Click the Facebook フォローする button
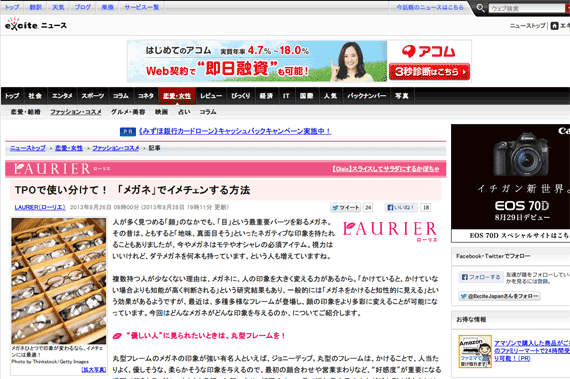This screenshot has width=570, height=379. tap(481, 277)
